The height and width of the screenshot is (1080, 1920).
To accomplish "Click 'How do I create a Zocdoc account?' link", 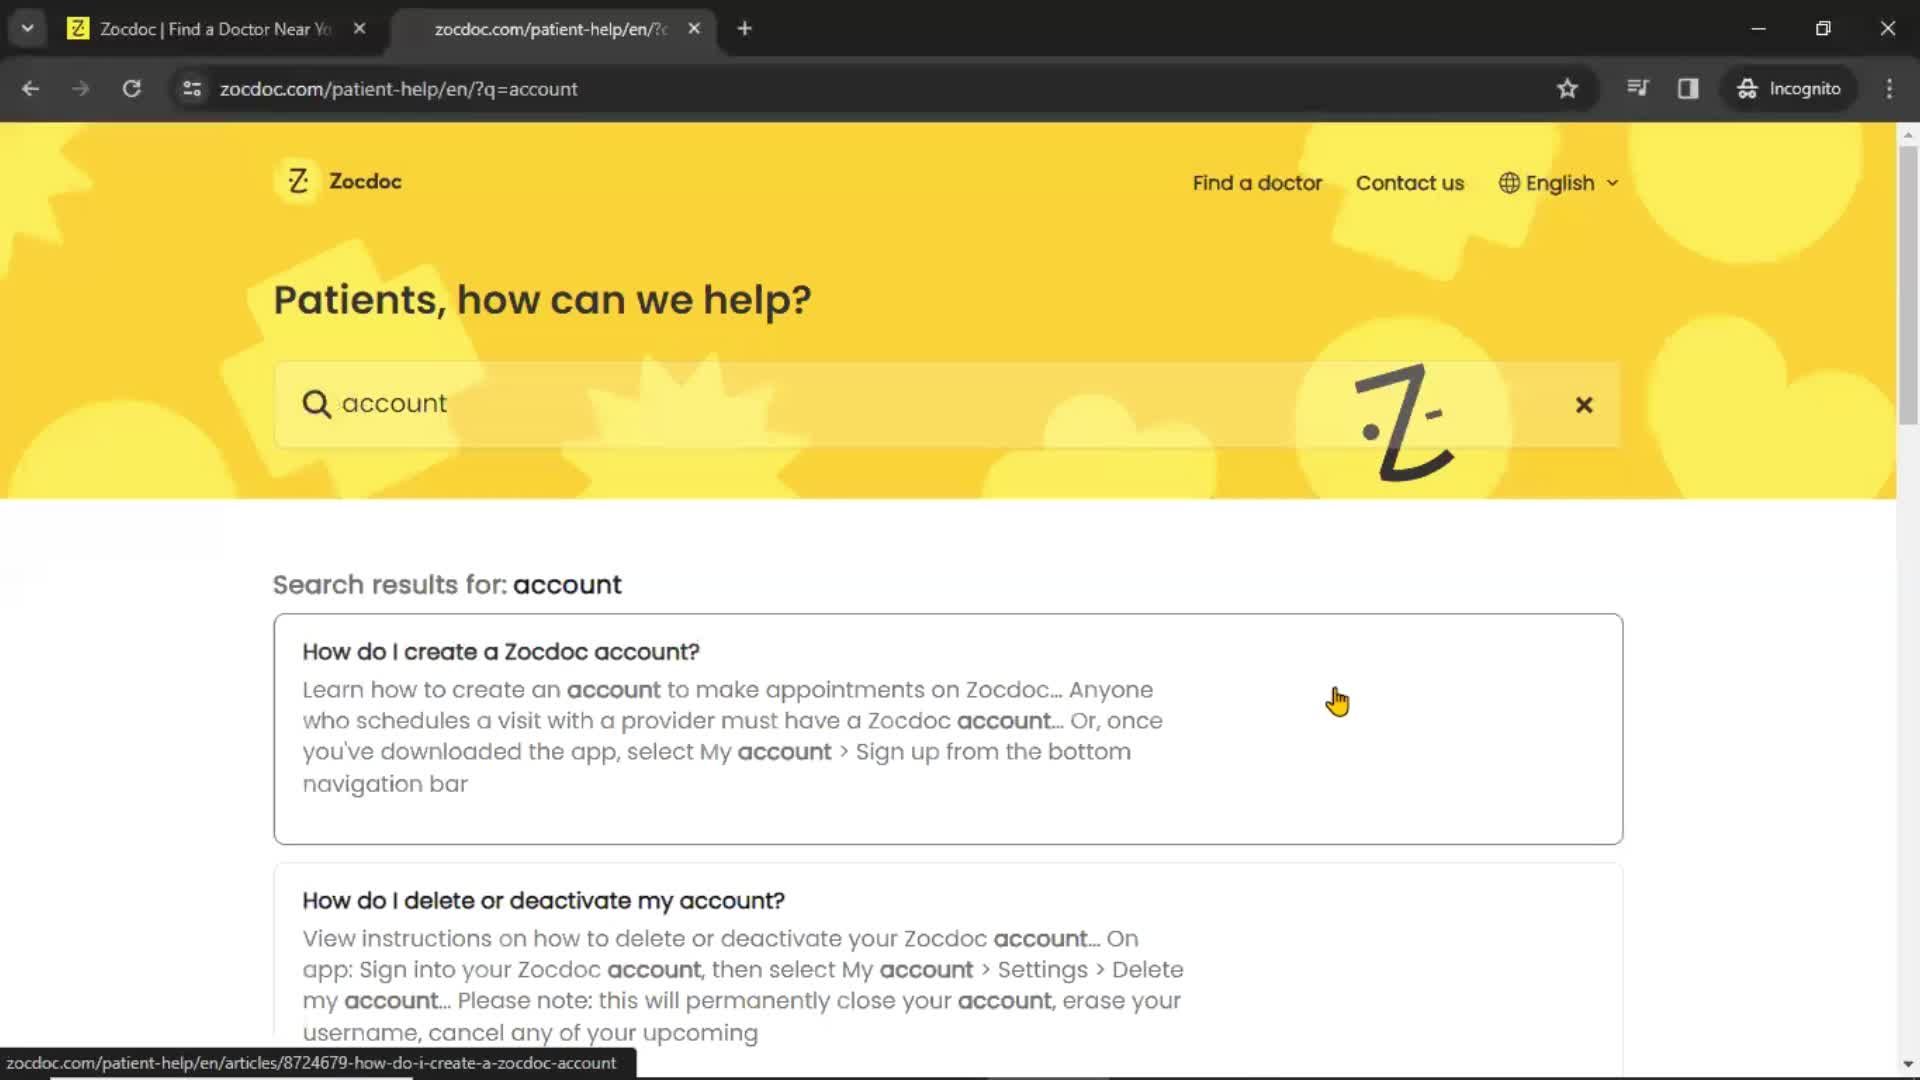I will [x=498, y=651].
